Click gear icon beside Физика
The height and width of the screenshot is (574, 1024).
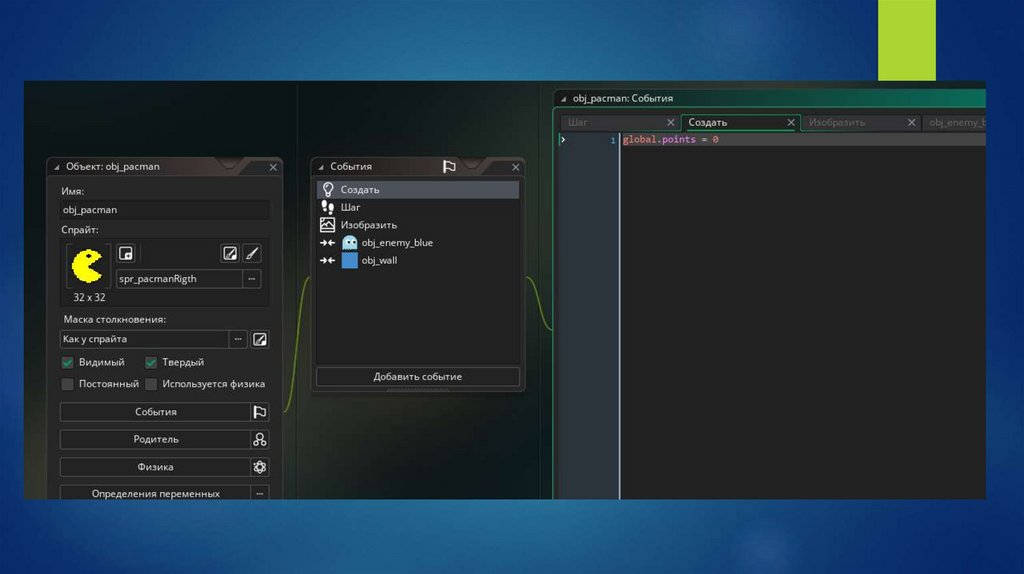(260, 467)
